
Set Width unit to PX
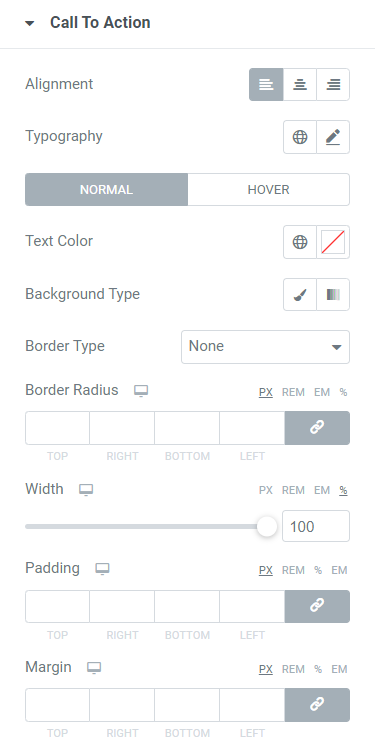point(266,490)
